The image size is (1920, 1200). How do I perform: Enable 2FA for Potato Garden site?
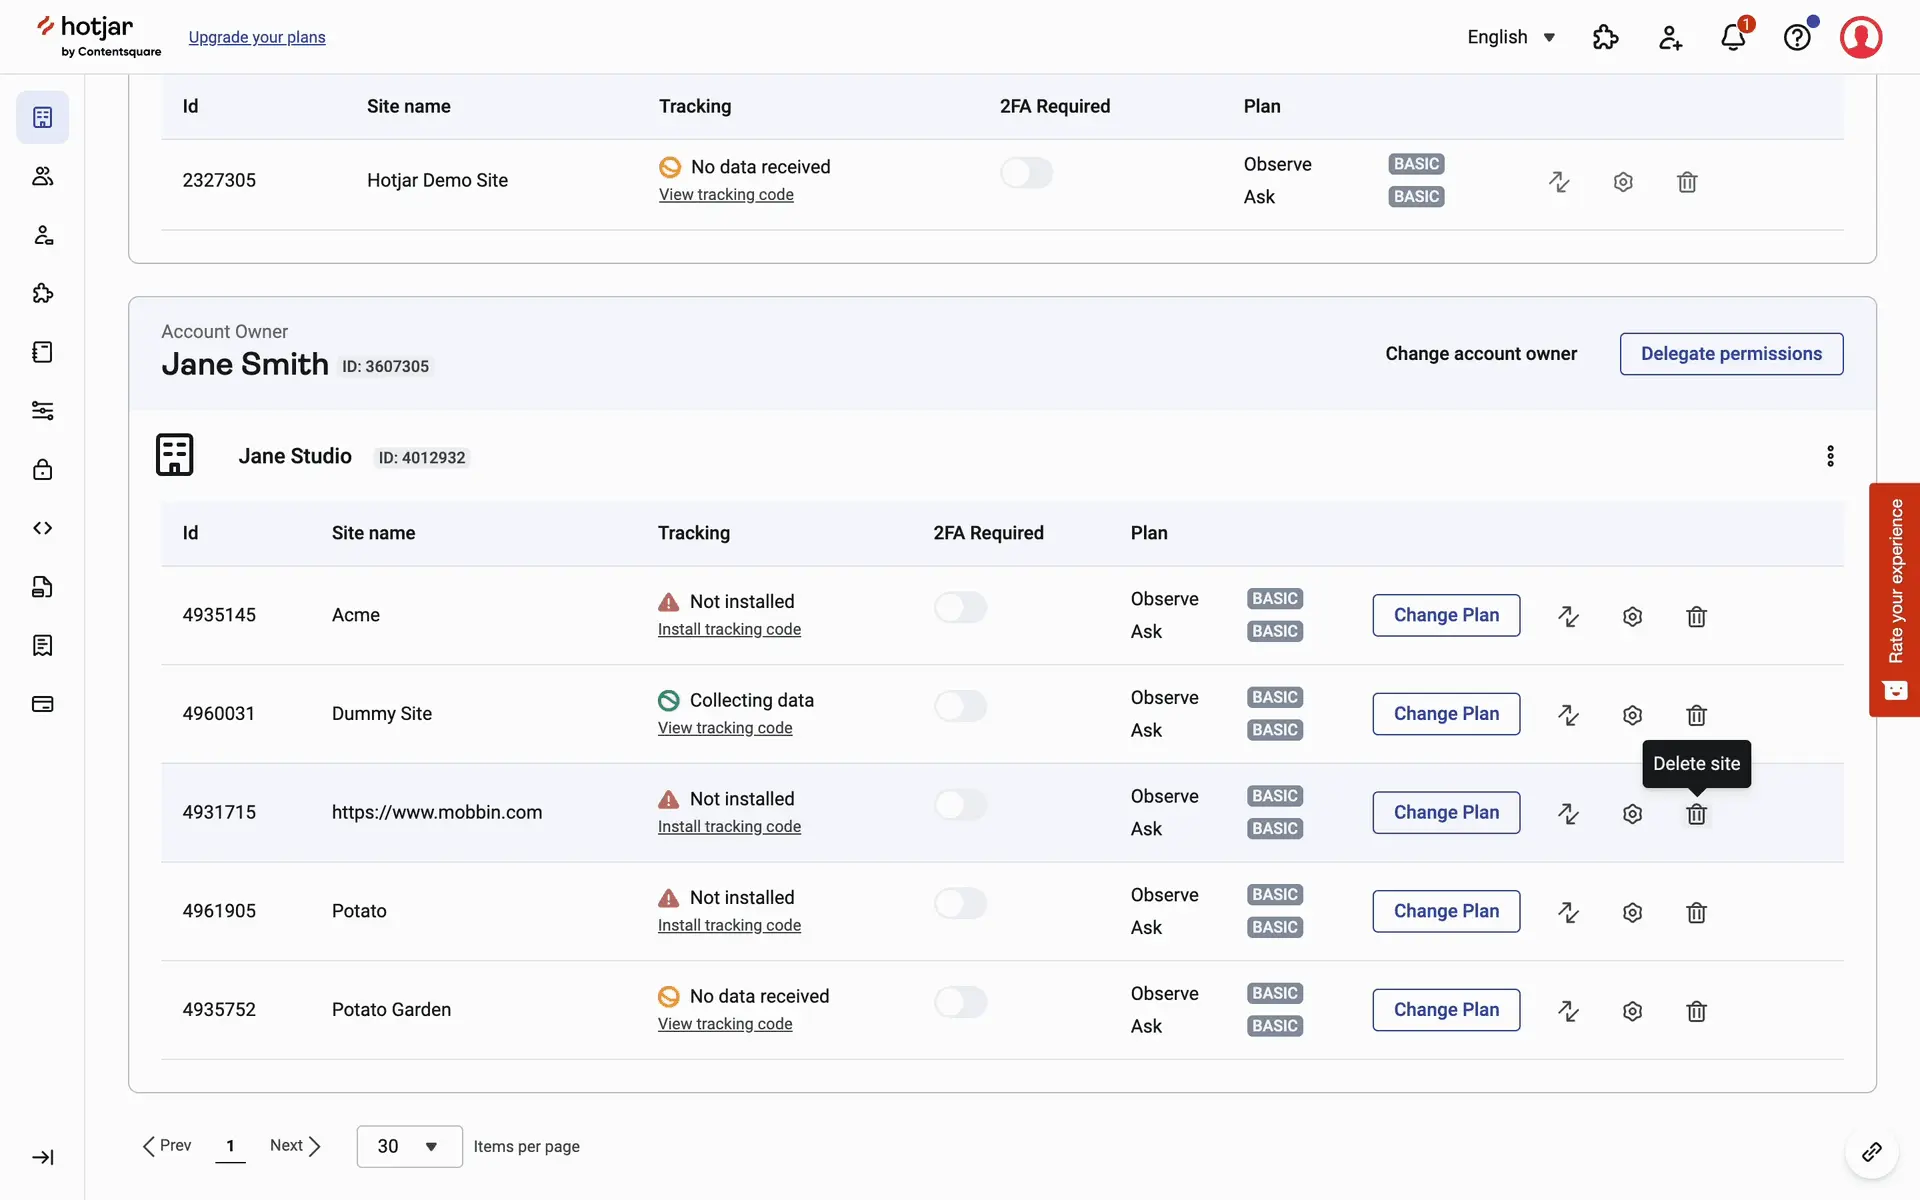tap(960, 1002)
